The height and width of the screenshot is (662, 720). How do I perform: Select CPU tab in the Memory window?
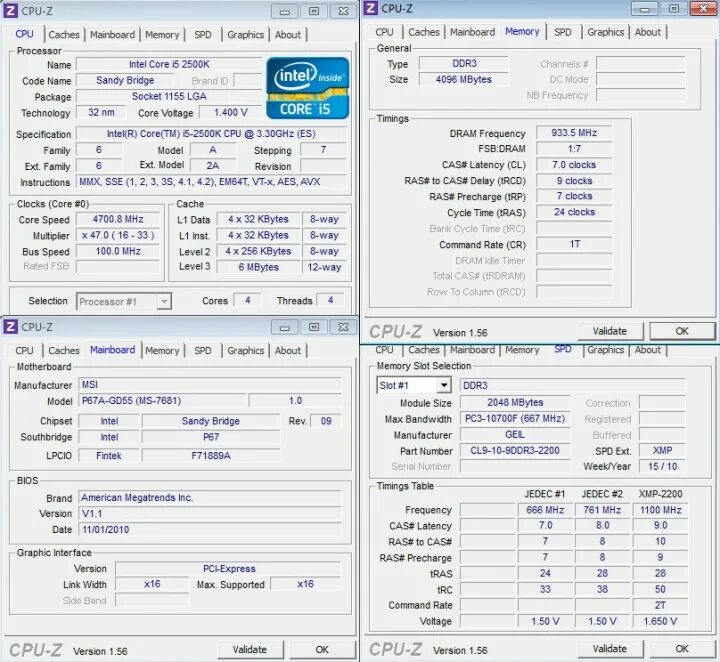pos(384,32)
